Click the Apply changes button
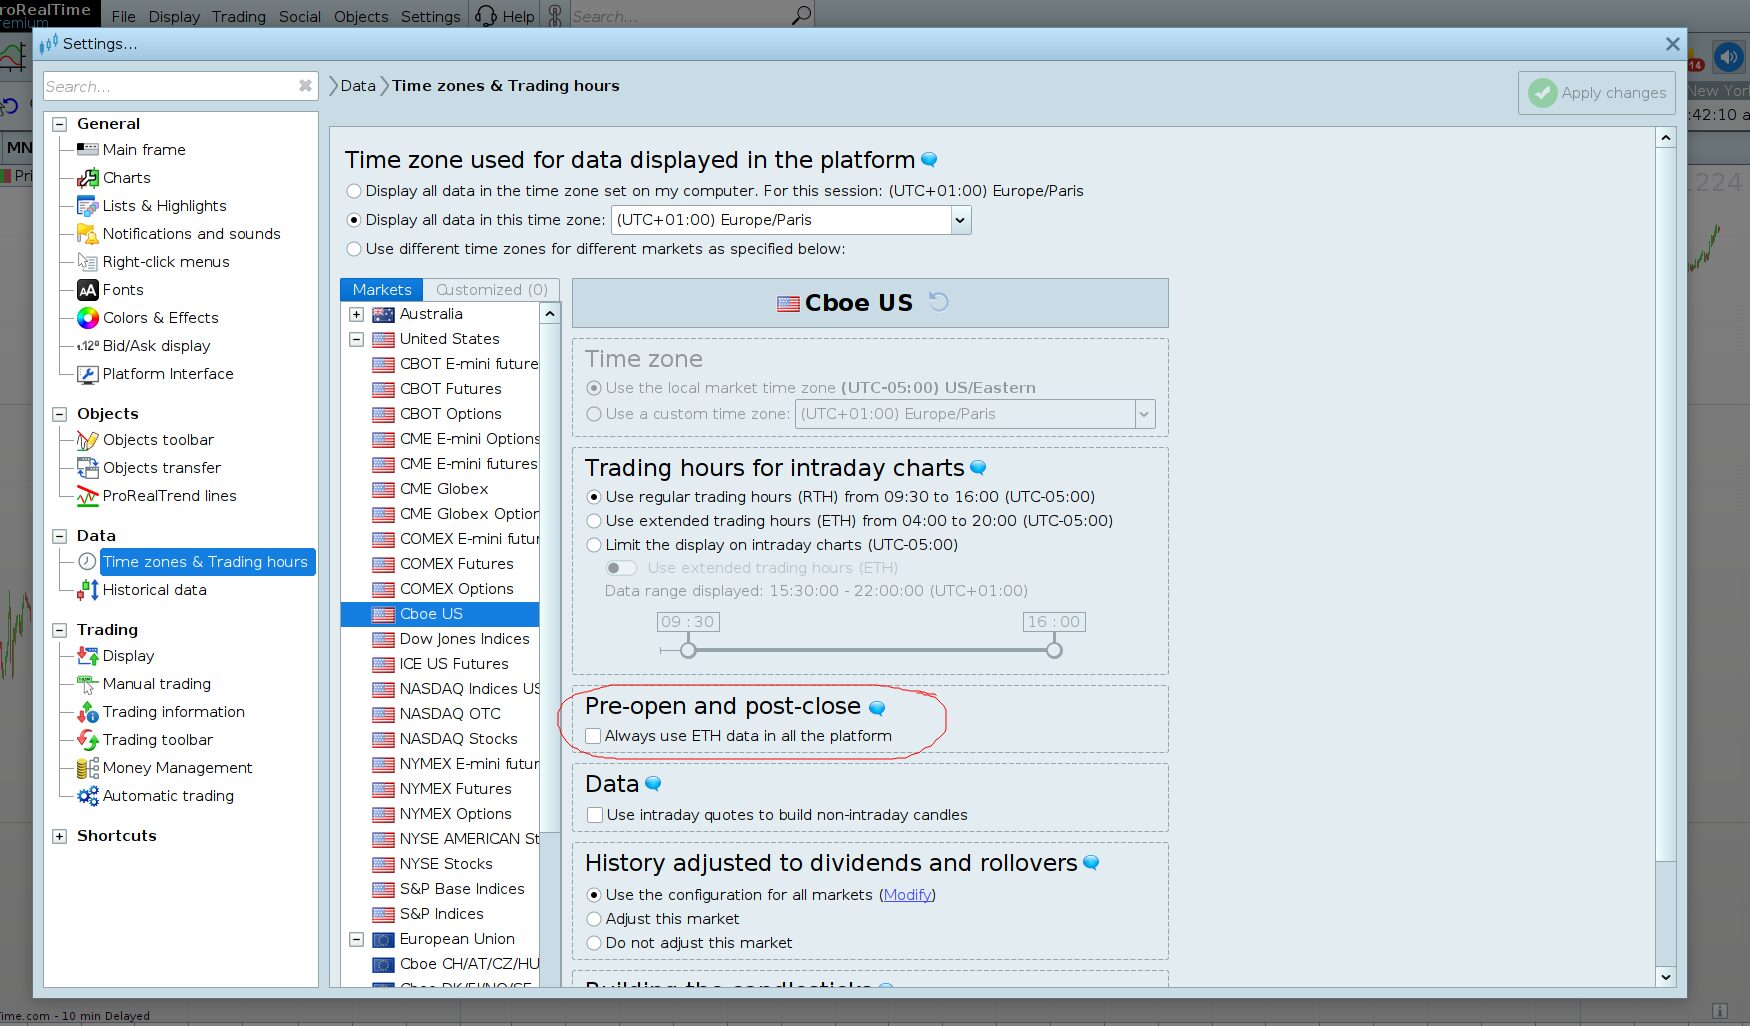This screenshot has width=1750, height=1026. coord(1597,93)
